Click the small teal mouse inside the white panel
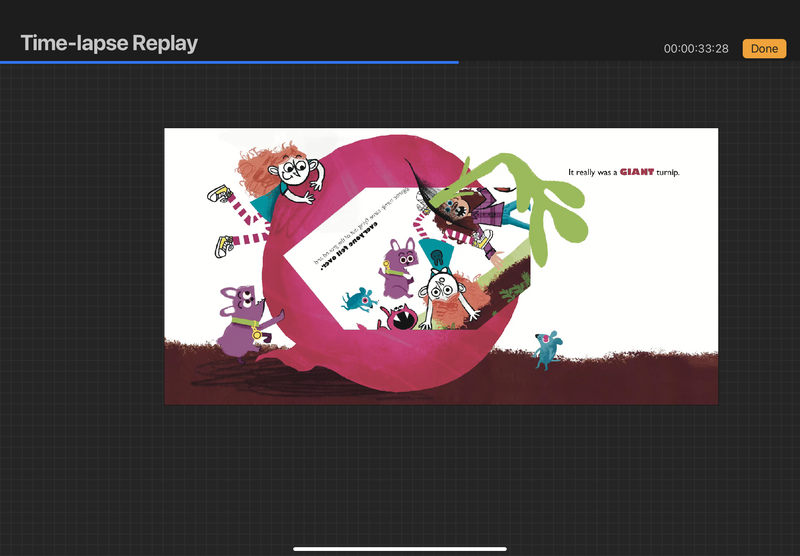The image size is (800, 556). pos(357,298)
